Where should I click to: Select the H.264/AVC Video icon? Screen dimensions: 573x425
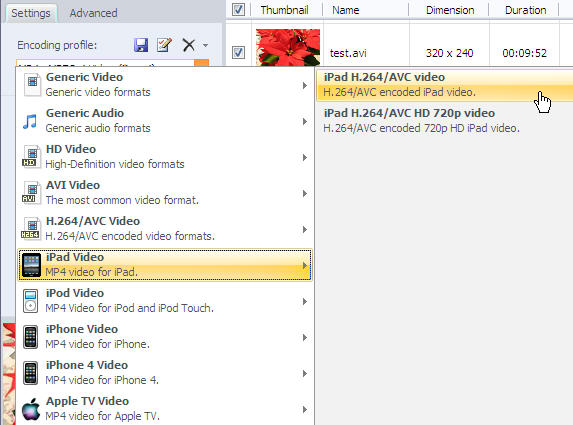31,229
